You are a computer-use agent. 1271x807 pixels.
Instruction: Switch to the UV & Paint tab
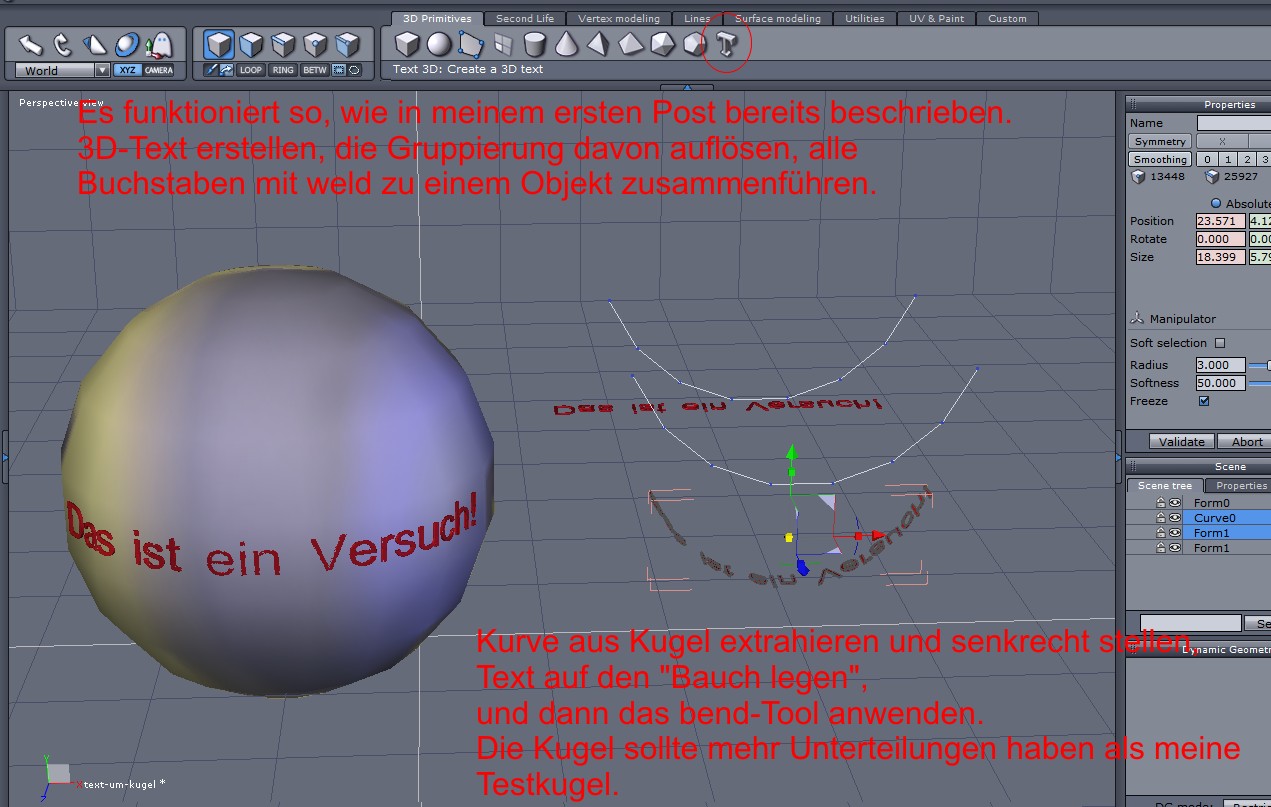[x=937, y=18]
